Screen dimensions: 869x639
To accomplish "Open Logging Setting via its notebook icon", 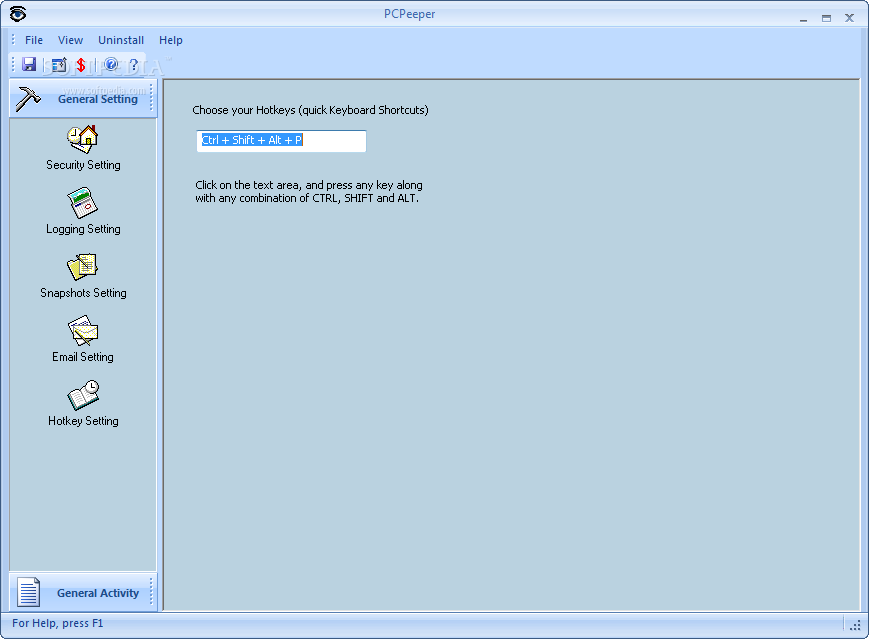I will point(83,203).
